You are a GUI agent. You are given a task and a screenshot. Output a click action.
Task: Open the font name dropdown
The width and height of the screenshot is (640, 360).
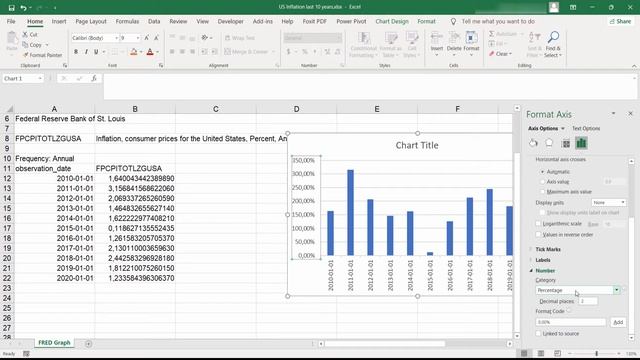(116, 38)
